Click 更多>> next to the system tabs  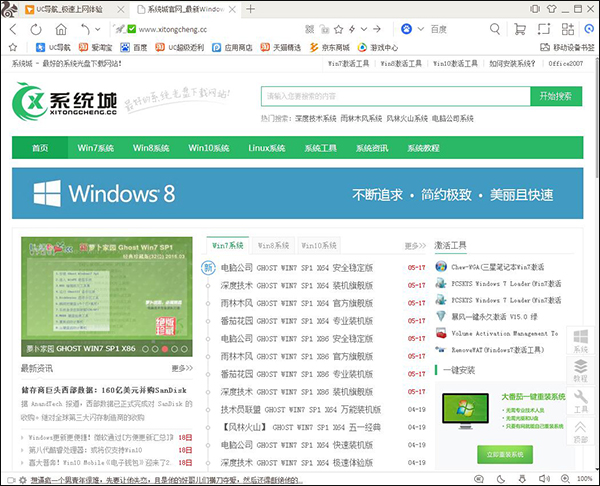[416, 246]
